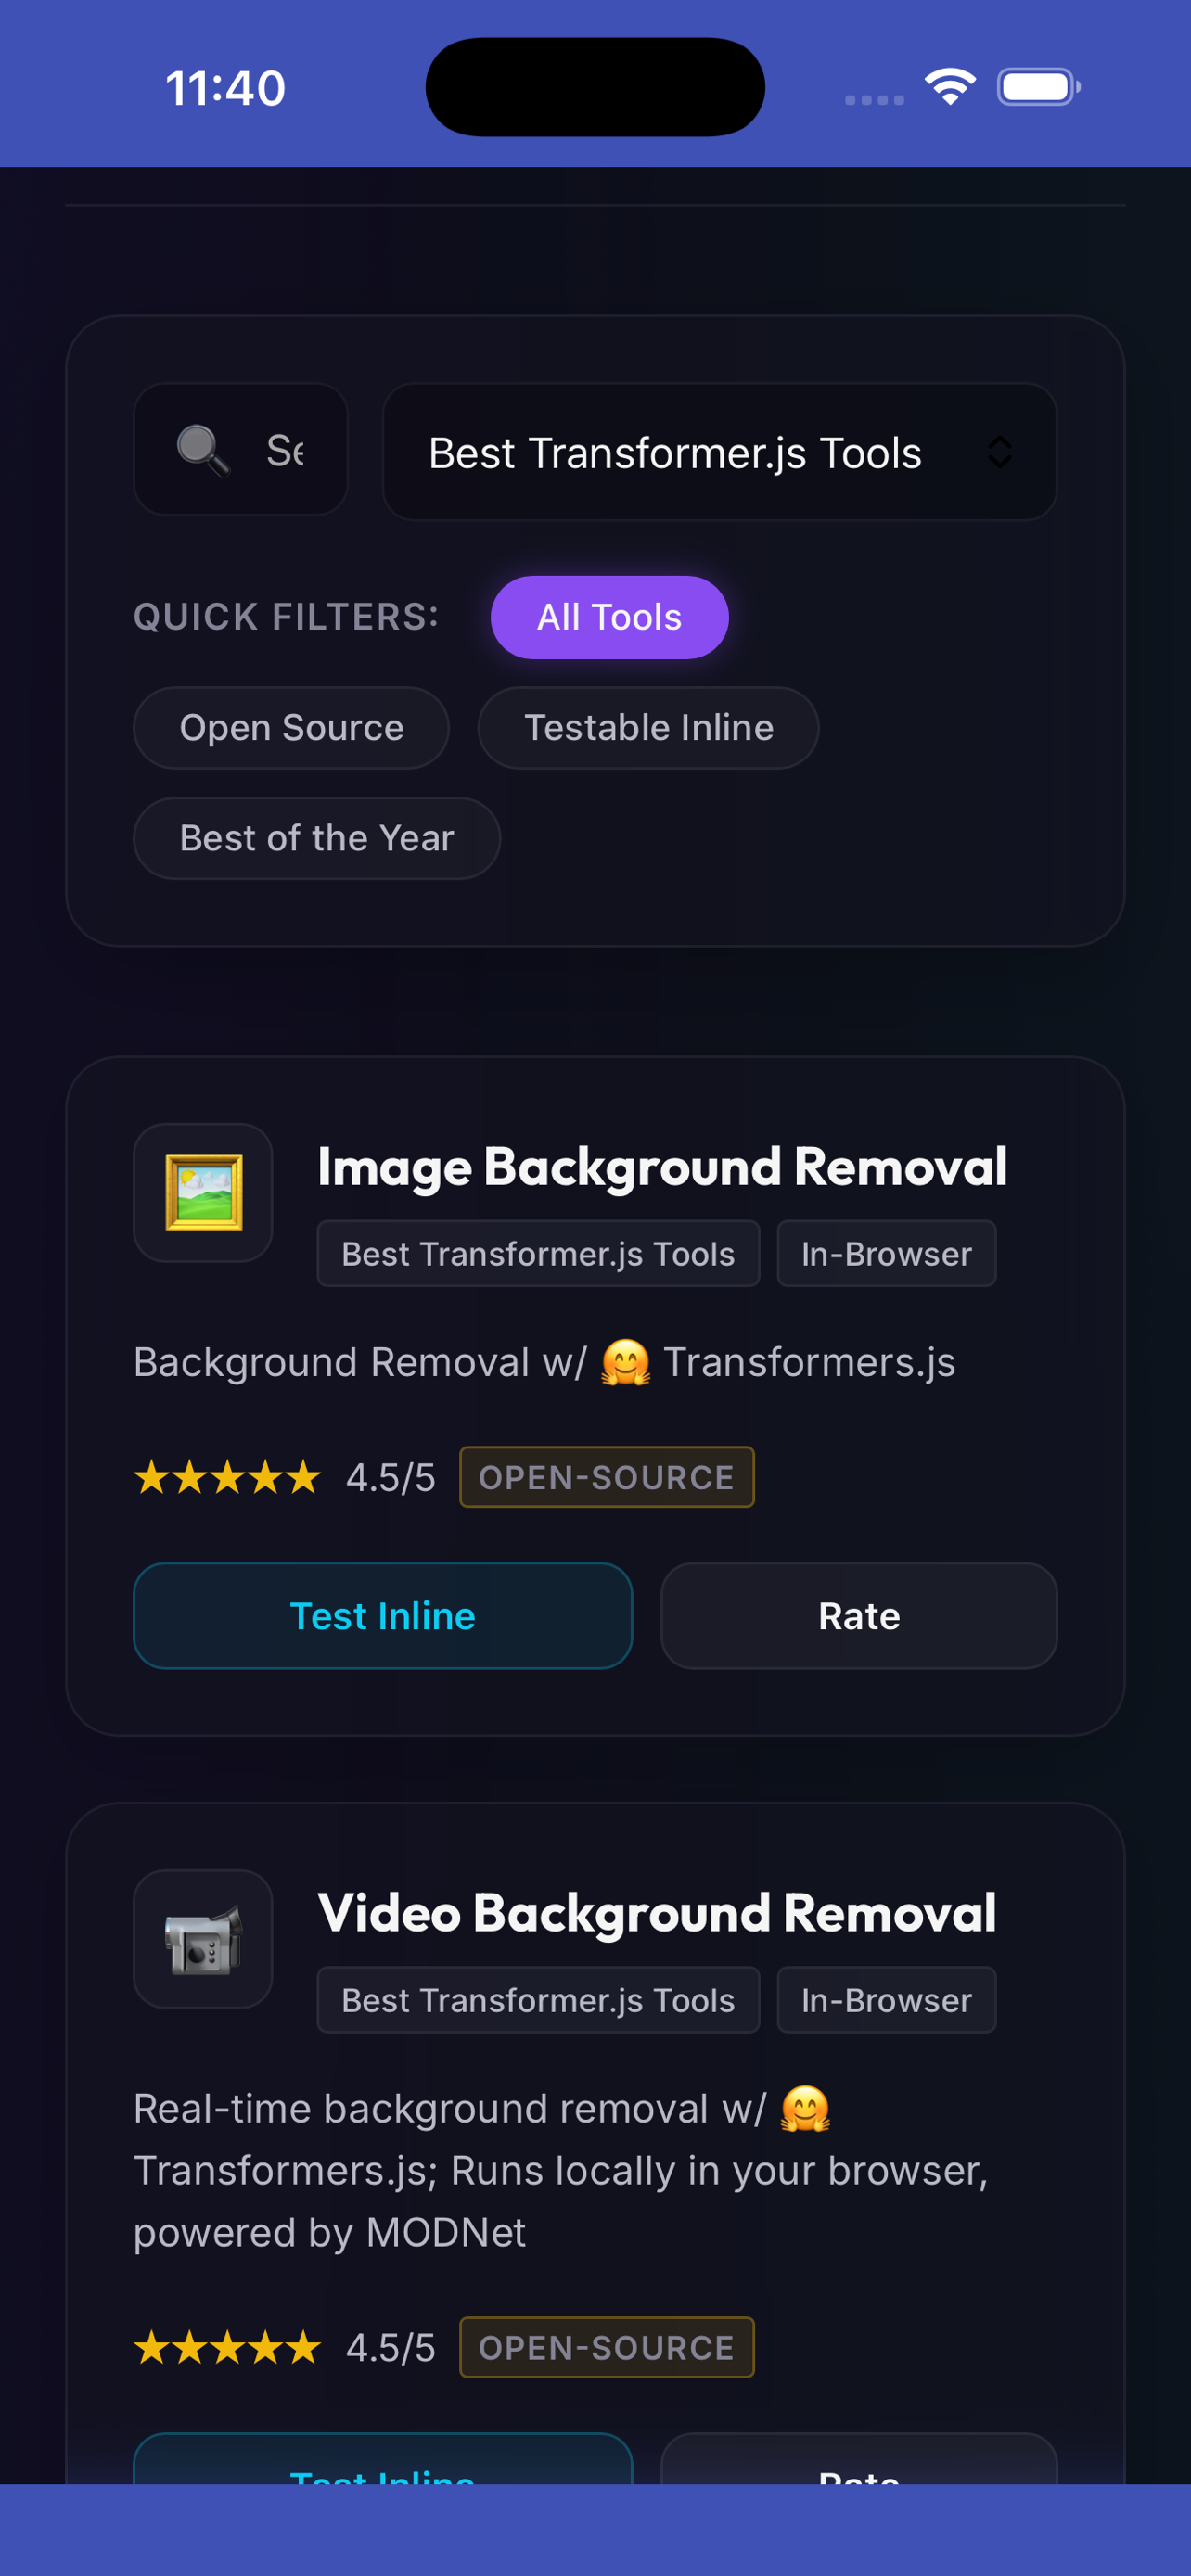Tap the star rating of Video Background Removal

[228, 2347]
